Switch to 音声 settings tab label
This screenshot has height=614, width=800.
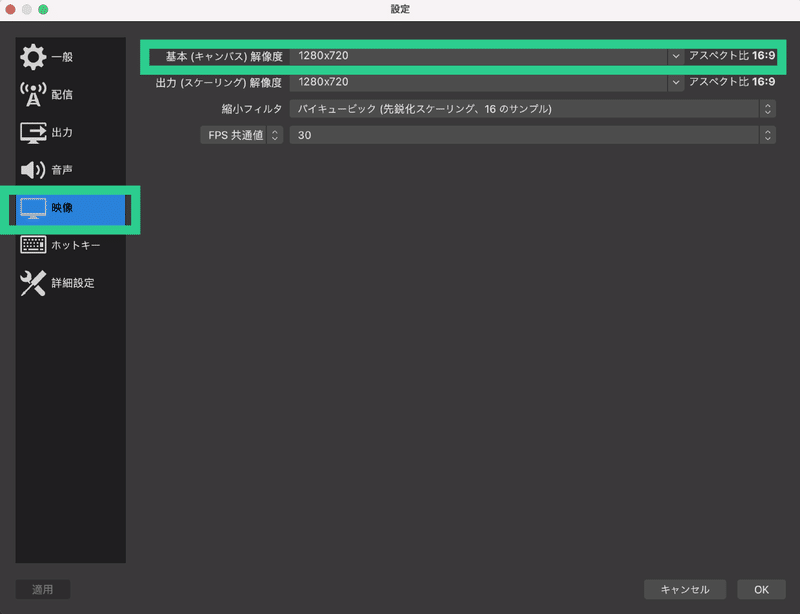[62, 170]
